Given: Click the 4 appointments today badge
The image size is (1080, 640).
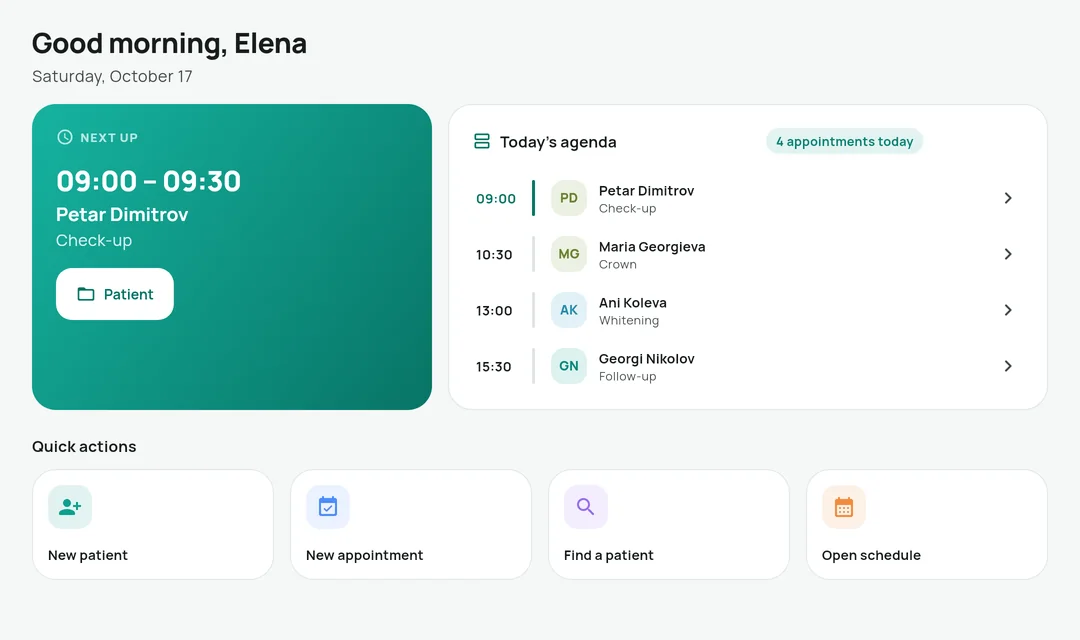Looking at the screenshot, I should point(844,141).
